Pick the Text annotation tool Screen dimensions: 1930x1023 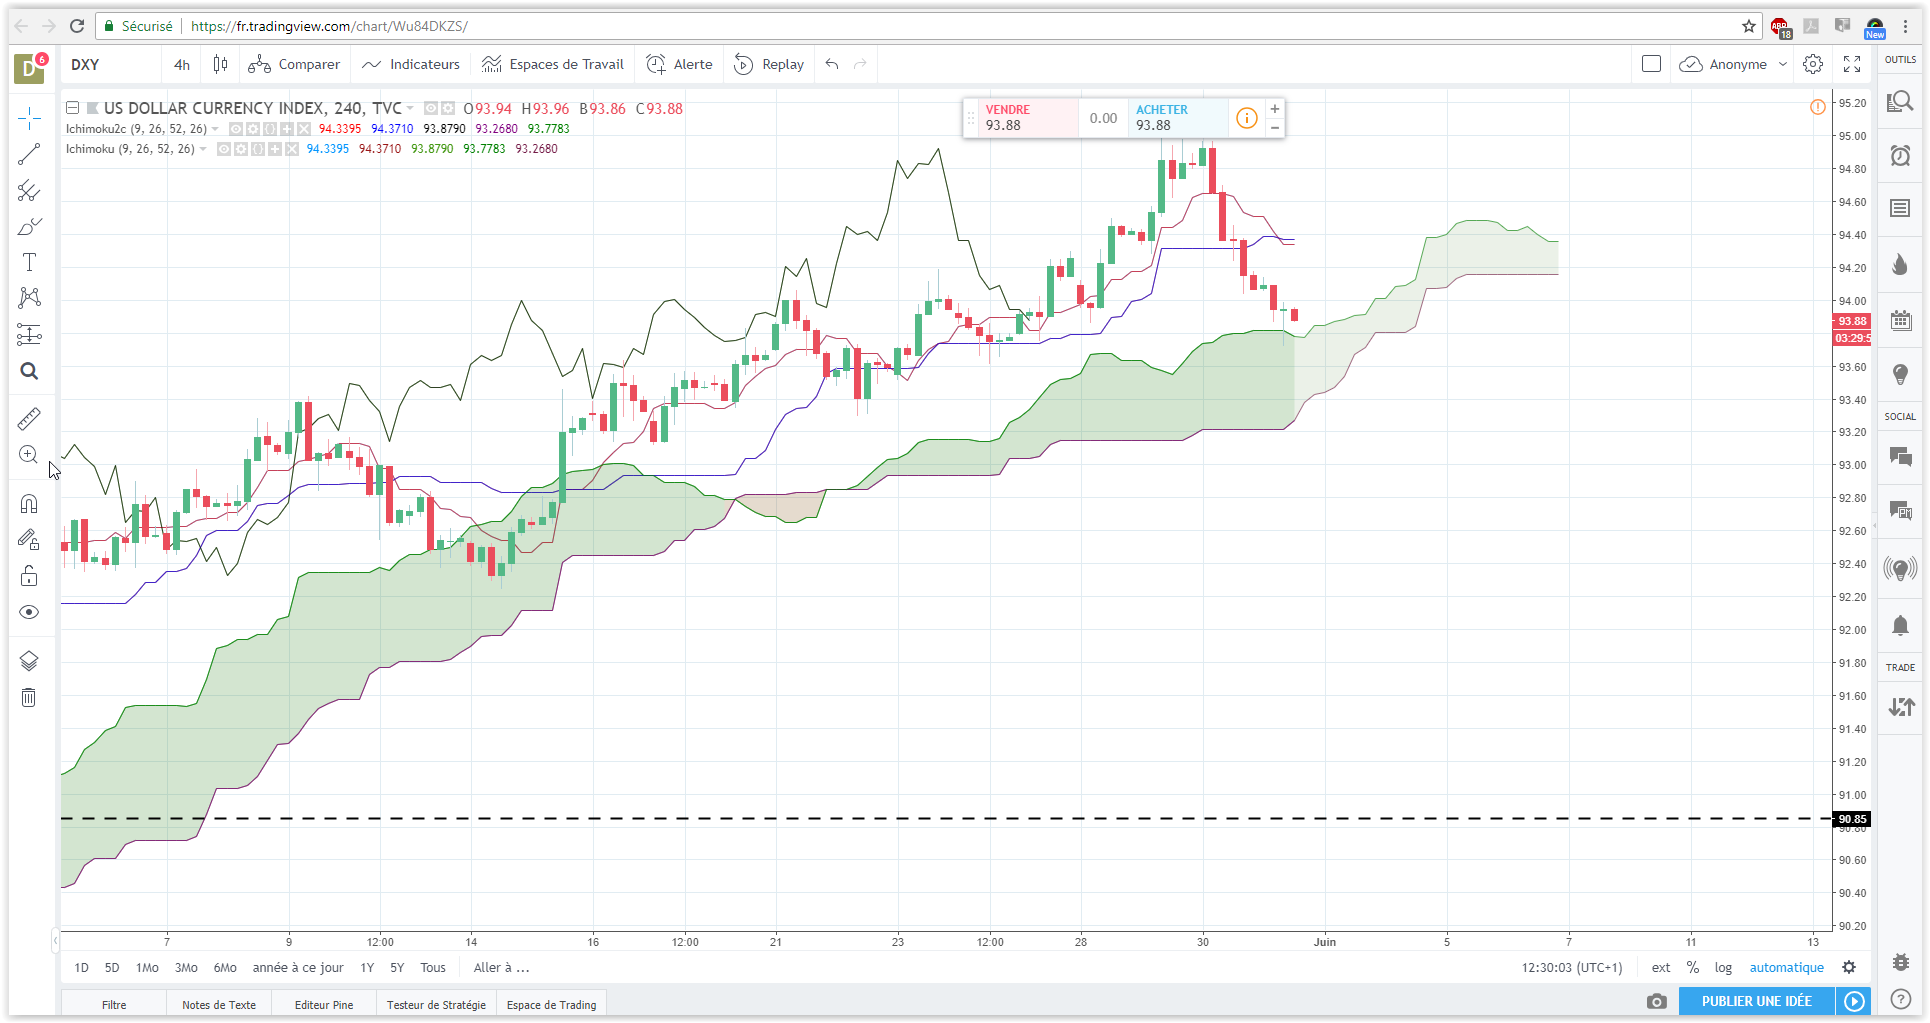(x=29, y=262)
